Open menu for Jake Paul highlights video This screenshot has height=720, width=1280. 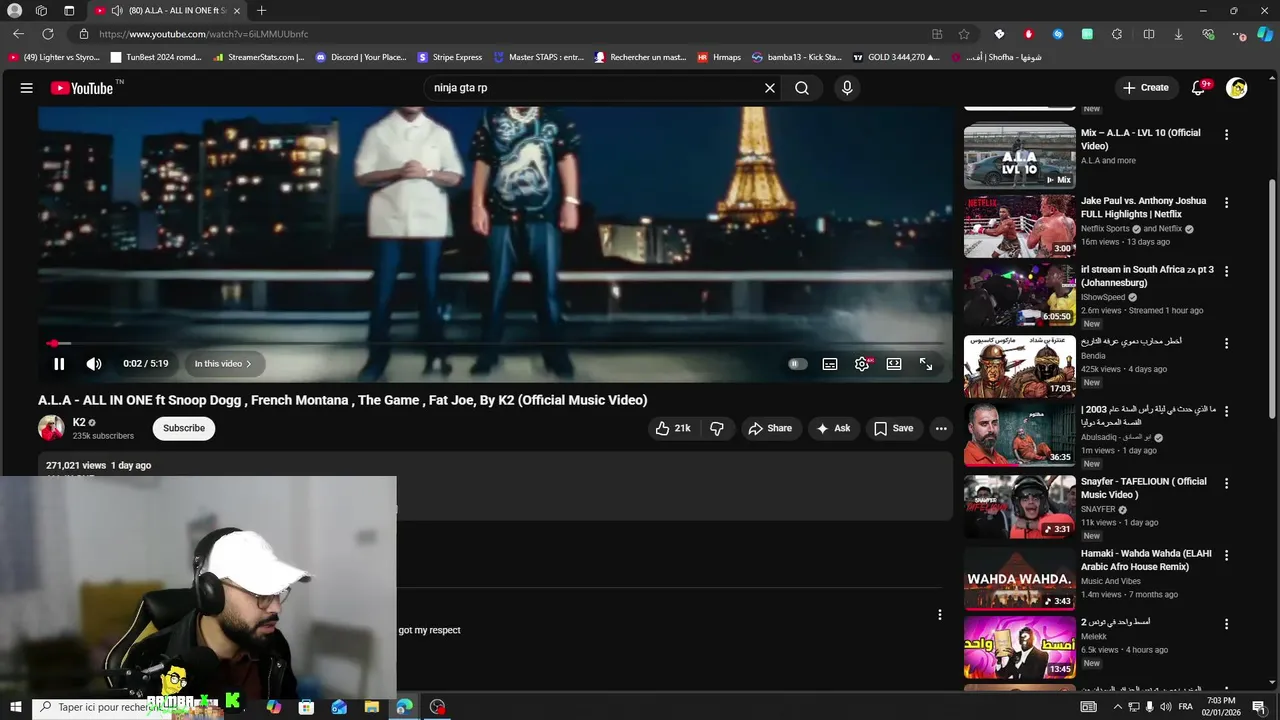tap(1226, 202)
